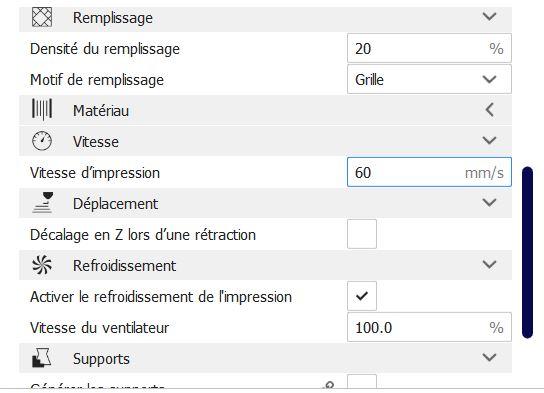Click the Matériau filament icon
This screenshot has height=393, width=544.
pyautogui.click(x=42, y=109)
